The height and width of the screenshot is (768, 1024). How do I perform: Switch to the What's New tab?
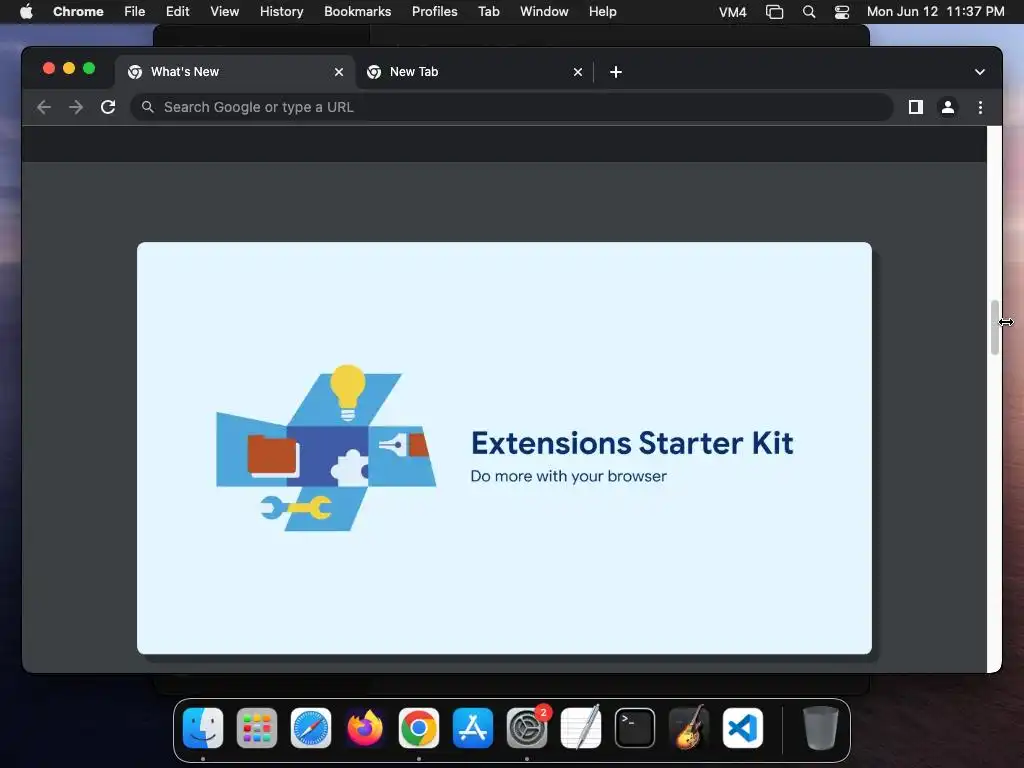235,72
